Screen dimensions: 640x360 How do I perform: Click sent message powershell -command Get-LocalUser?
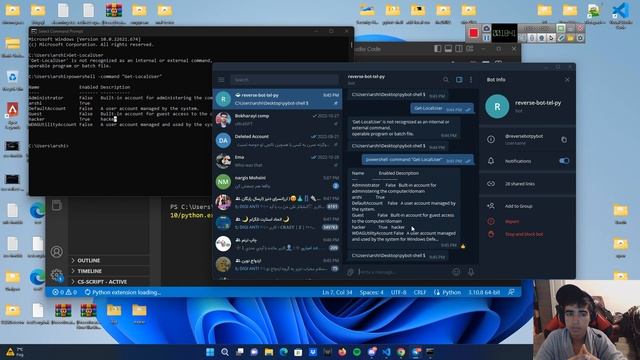coord(418,160)
